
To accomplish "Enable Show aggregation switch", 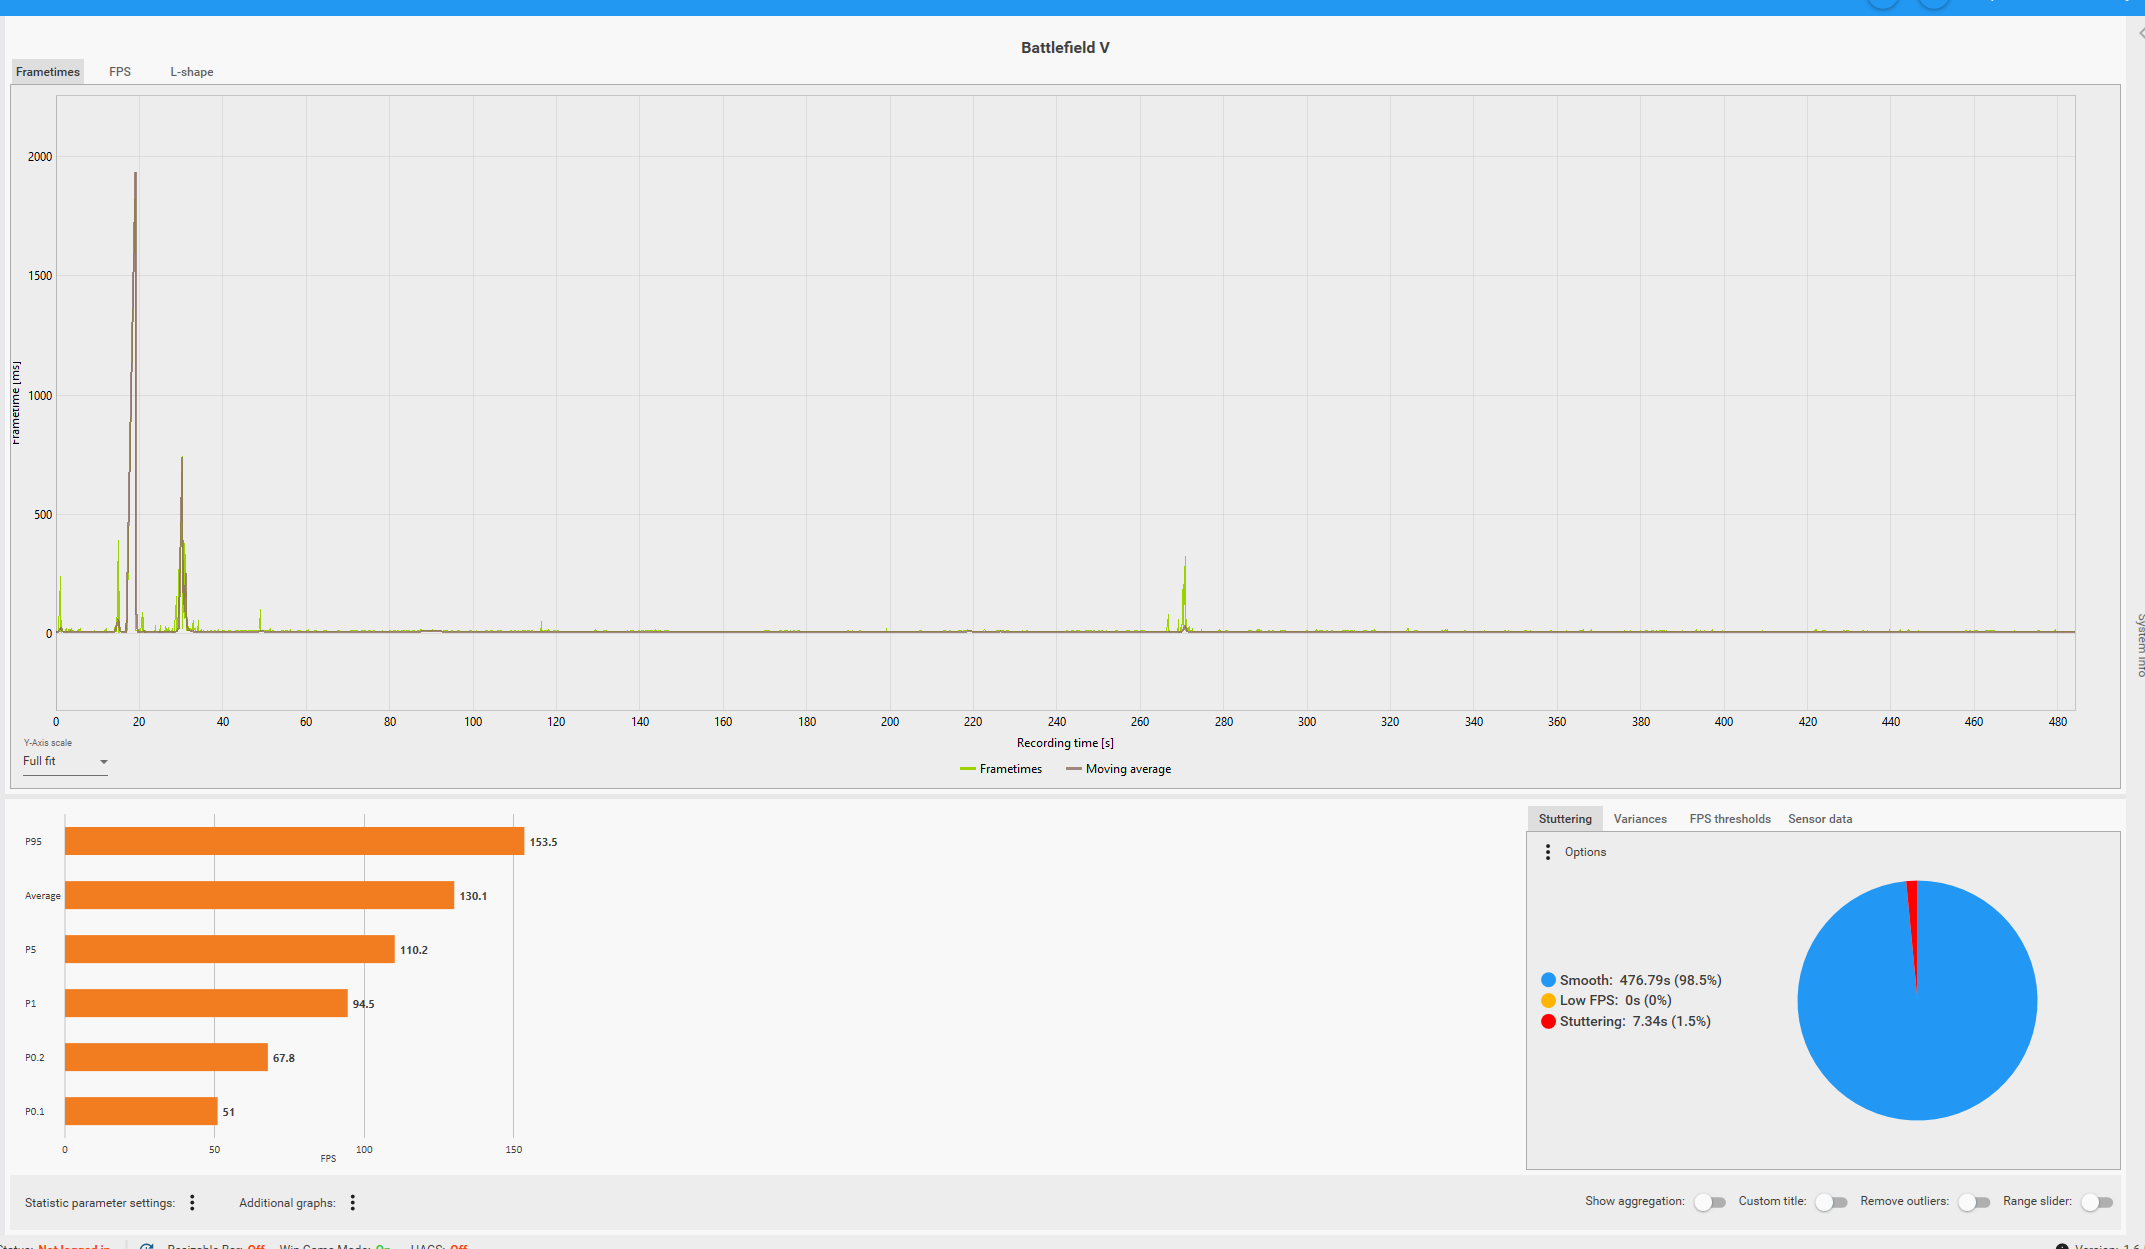I will pos(1710,1202).
